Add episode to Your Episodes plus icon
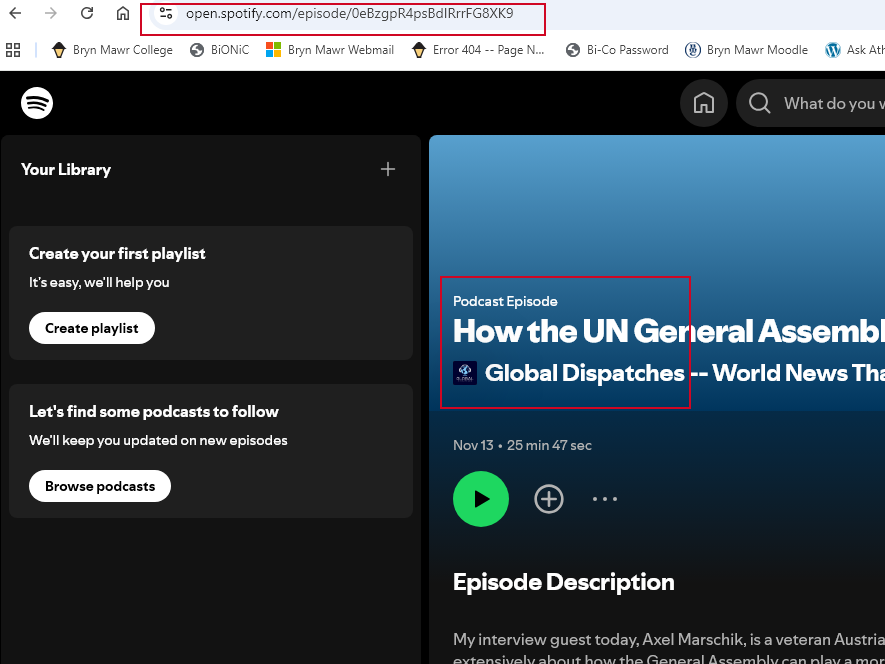 [549, 499]
